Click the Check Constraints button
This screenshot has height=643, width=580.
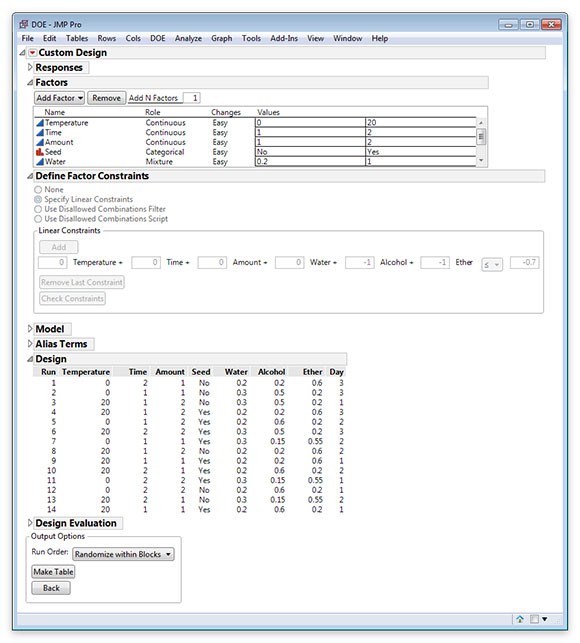pyautogui.click(x=73, y=299)
